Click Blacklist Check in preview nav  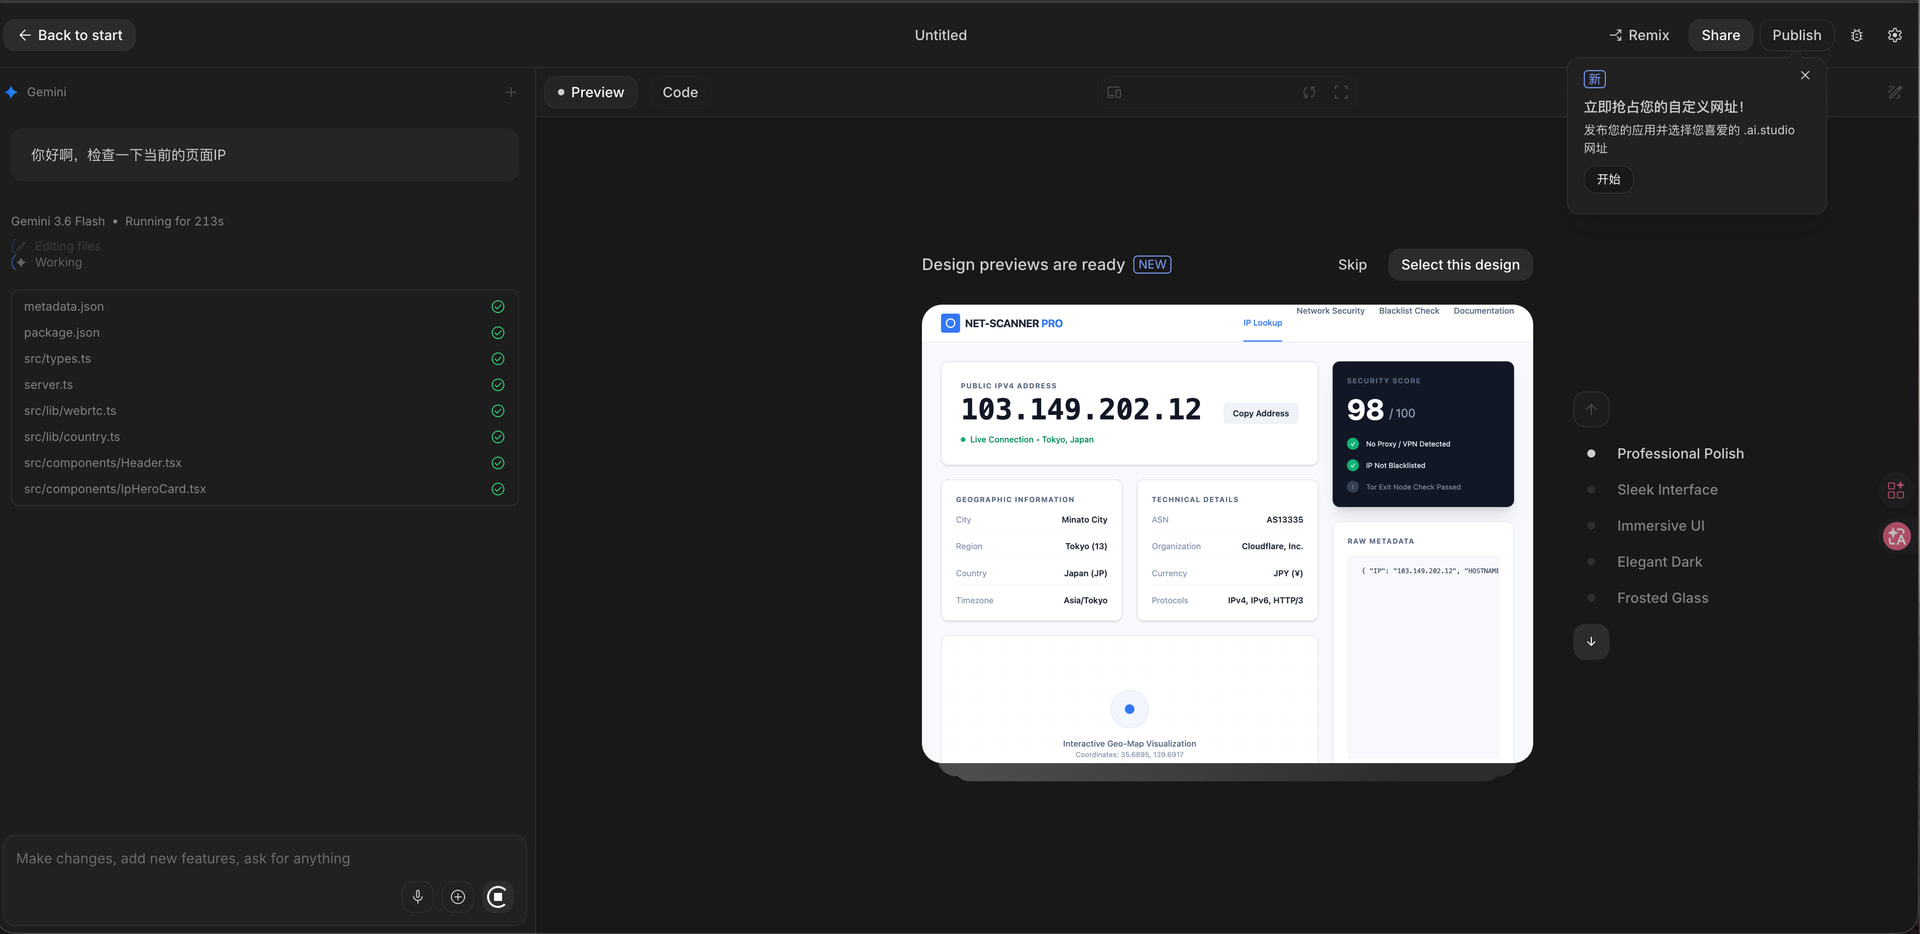click(x=1409, y=311)
